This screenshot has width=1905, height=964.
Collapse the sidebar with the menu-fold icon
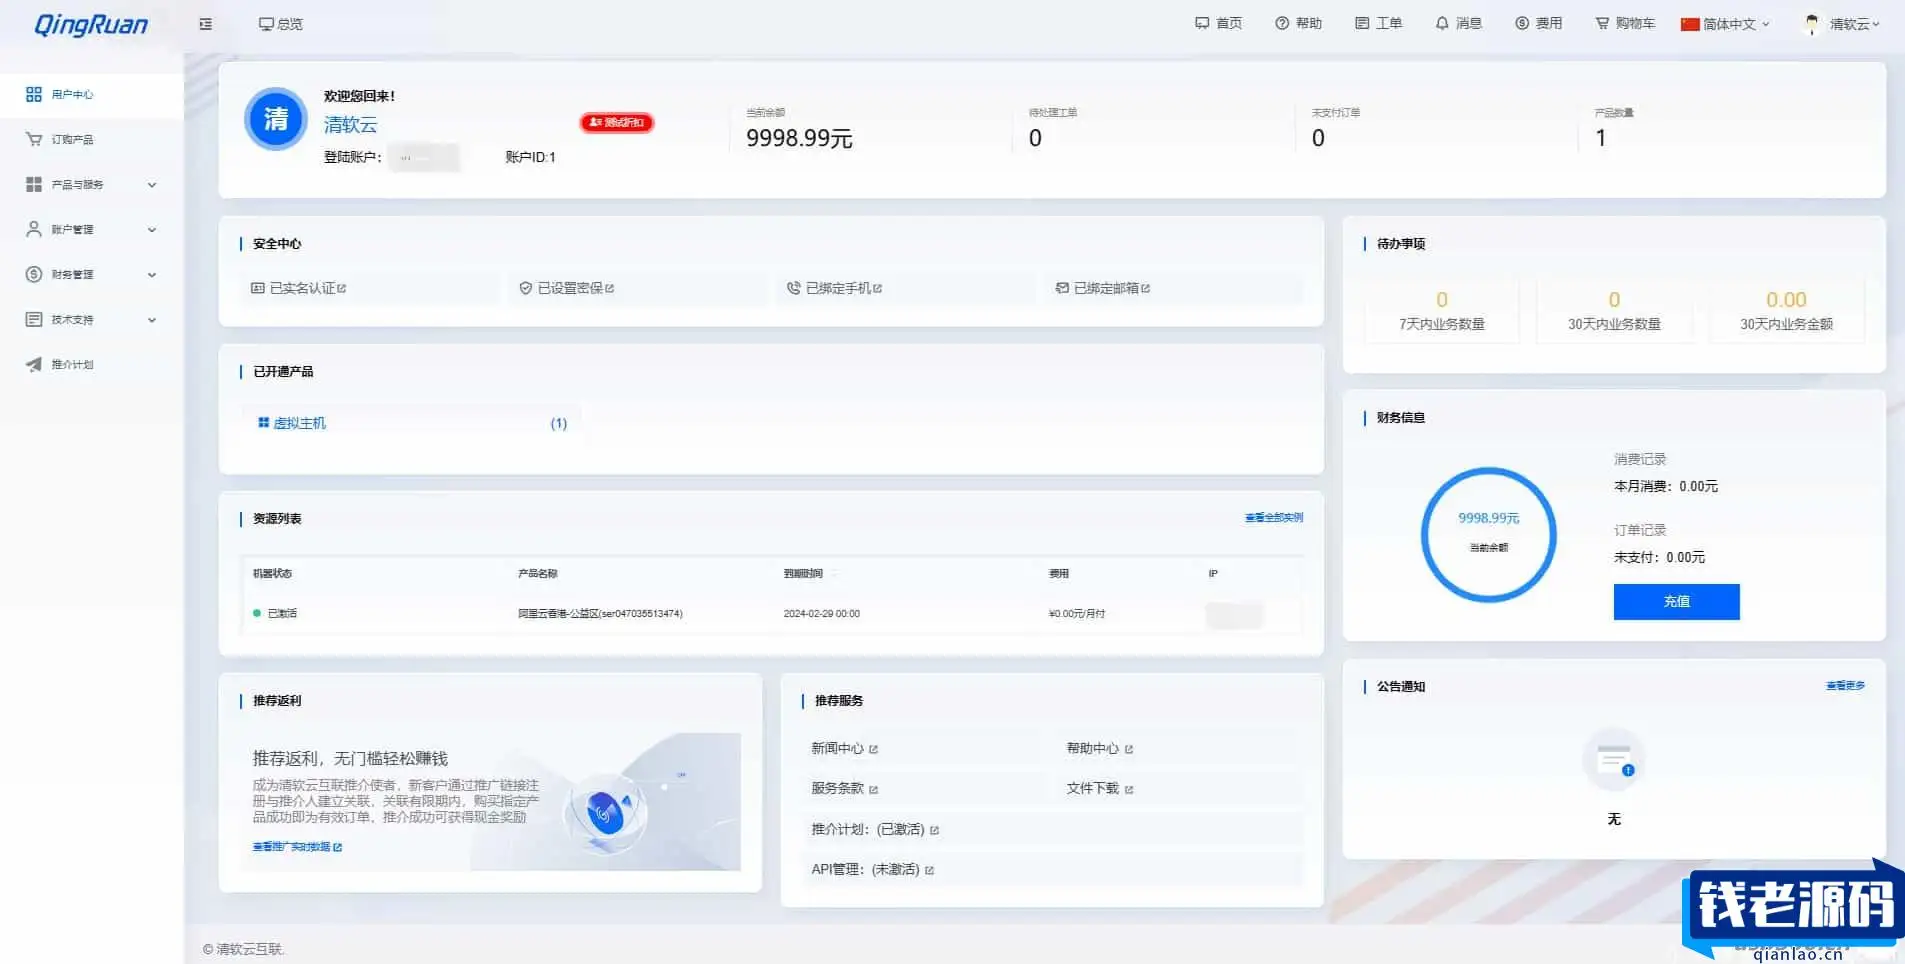click(206, 24)
